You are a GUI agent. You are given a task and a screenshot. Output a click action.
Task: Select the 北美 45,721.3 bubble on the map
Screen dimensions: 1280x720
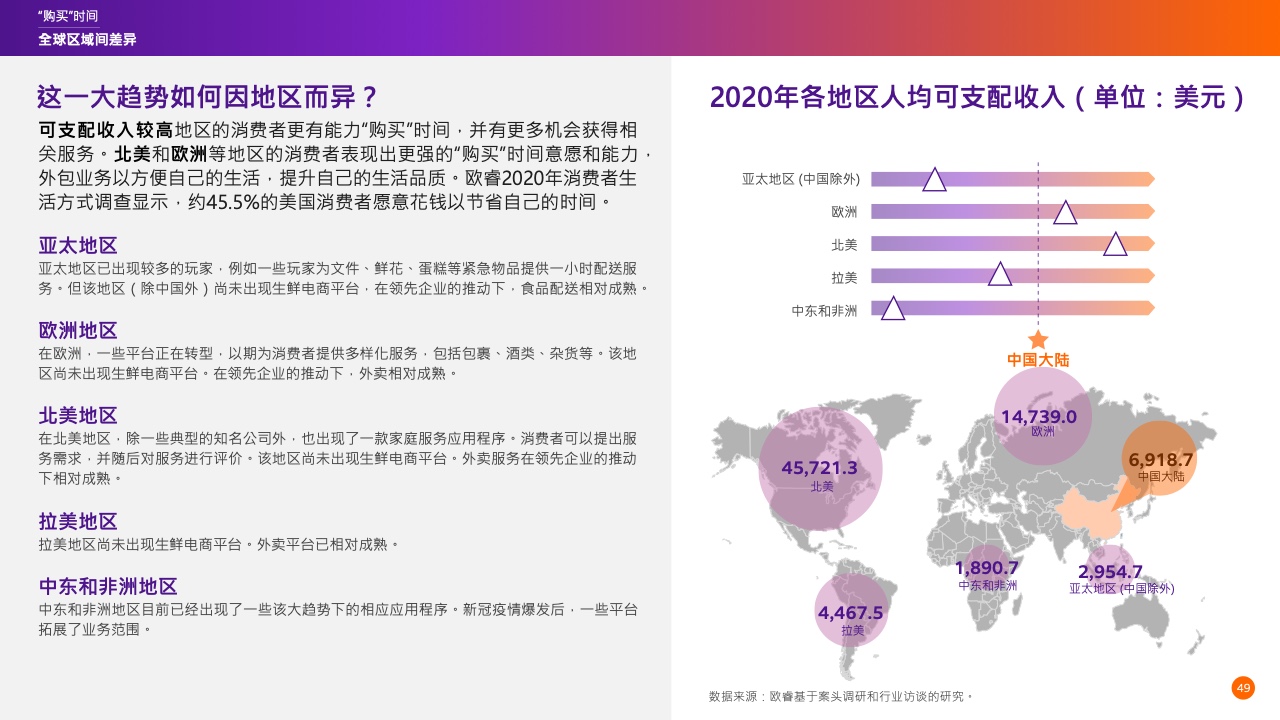click(820, 468)
